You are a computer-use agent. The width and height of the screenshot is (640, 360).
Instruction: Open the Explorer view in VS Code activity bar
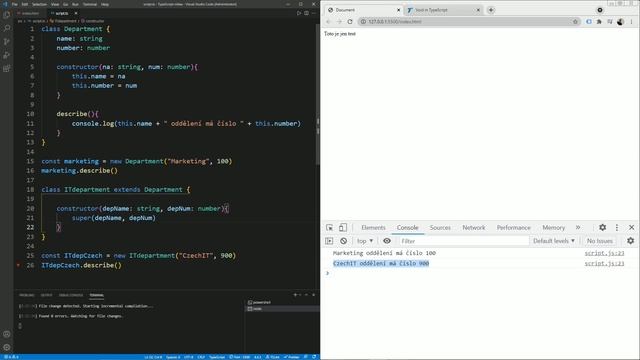click(7, 15)
